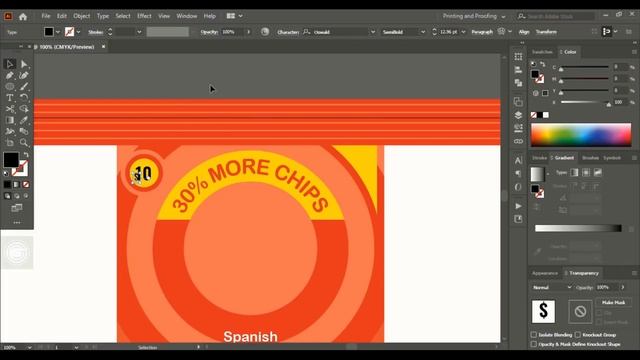Click the Make Mask button
640x360 pixels.
[613, 302]
